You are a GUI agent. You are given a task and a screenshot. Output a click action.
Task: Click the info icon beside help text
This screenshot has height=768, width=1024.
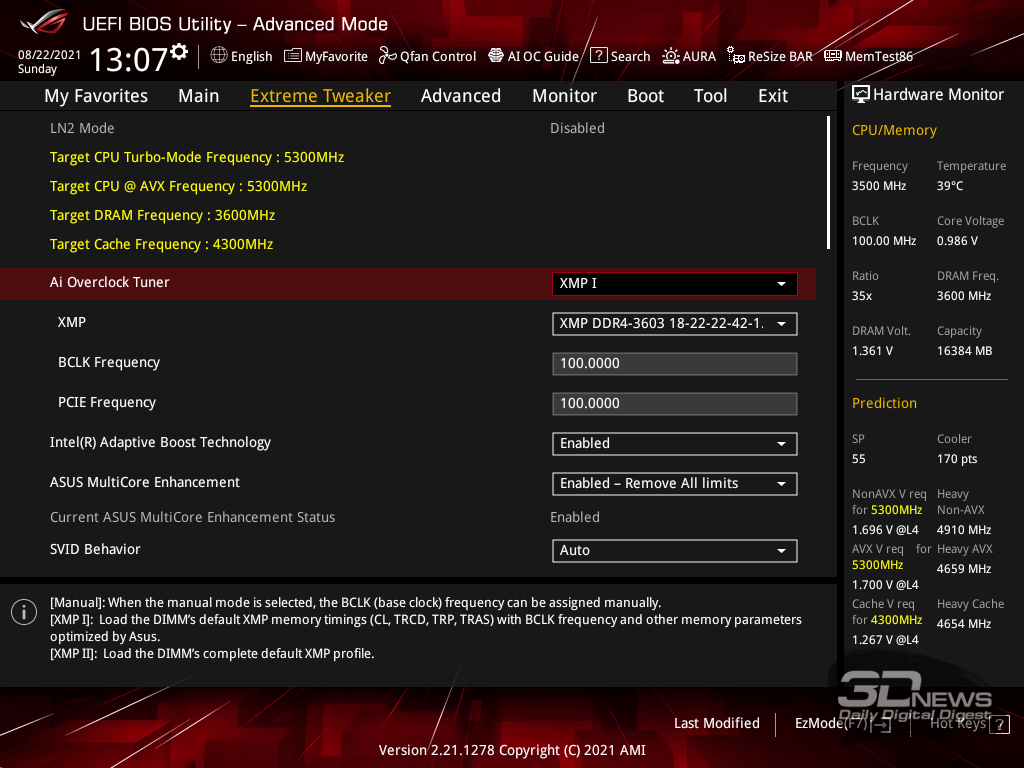tap(24, 612)
